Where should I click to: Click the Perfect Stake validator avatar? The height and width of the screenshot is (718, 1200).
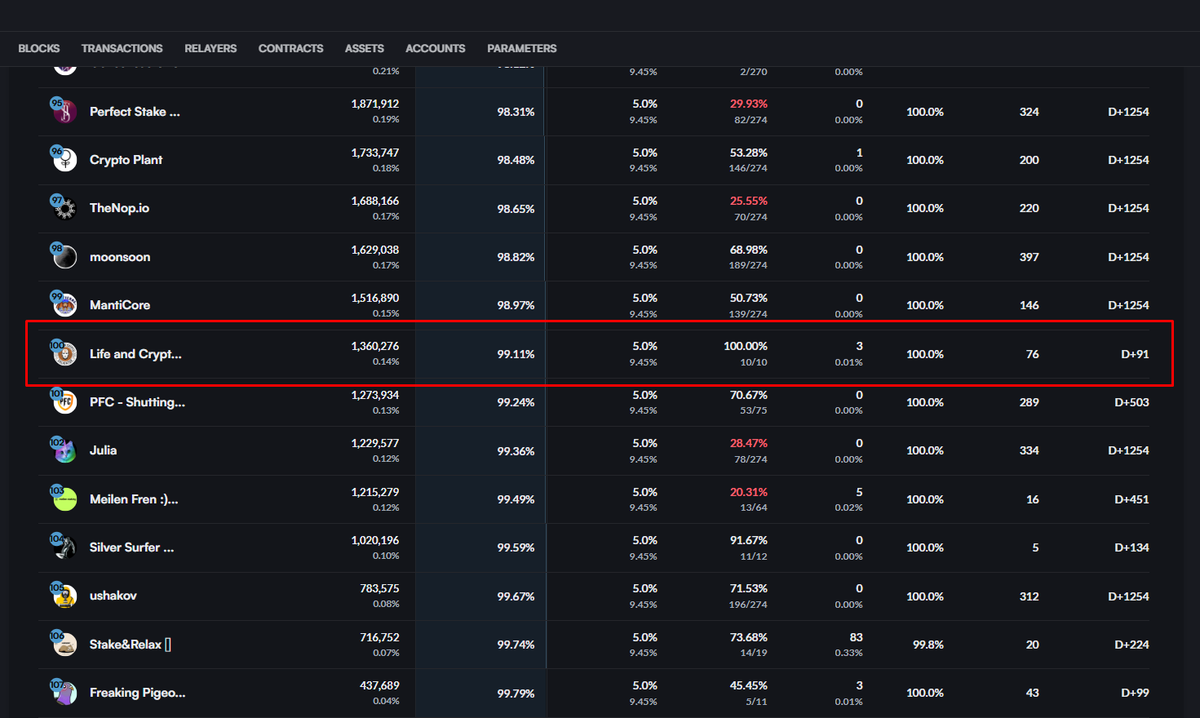click(64, 112)
